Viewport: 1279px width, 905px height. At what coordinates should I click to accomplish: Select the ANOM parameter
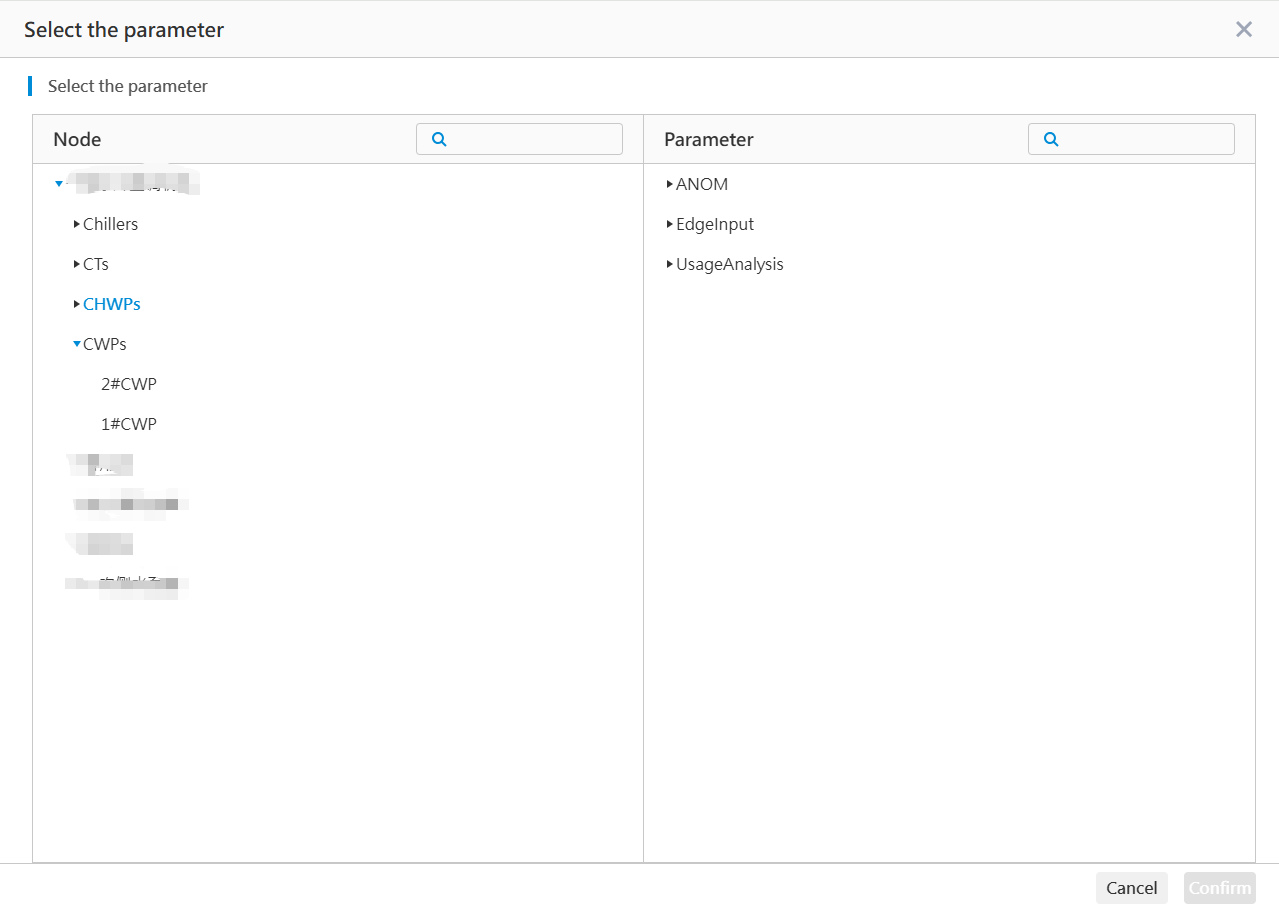point(701,184)
